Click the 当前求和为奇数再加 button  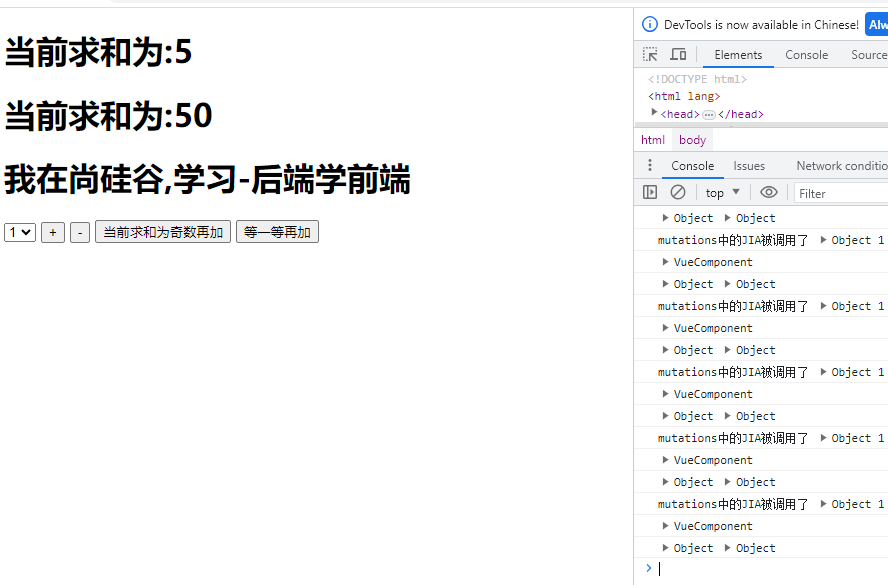163,232
